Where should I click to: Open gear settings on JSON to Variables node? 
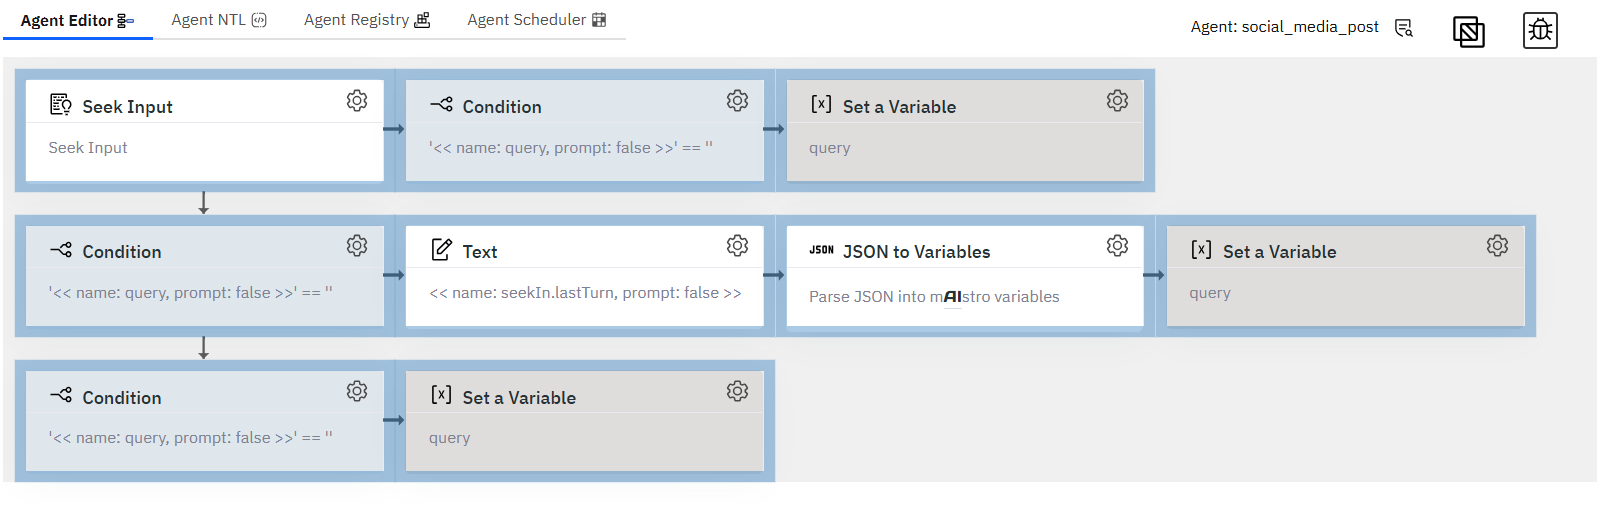pyautogui.click(x=1117, y=246)
